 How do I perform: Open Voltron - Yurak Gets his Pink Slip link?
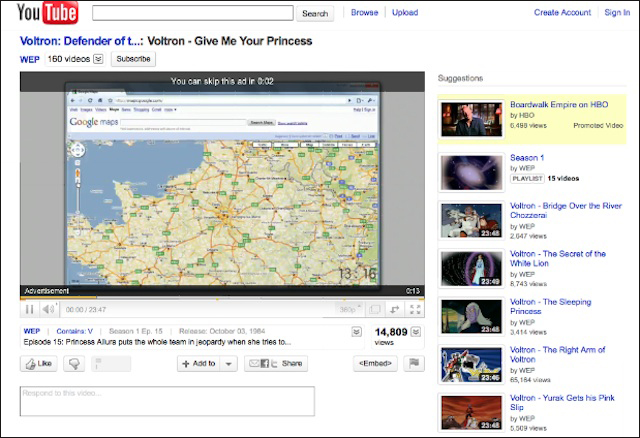tap(562, 402)
